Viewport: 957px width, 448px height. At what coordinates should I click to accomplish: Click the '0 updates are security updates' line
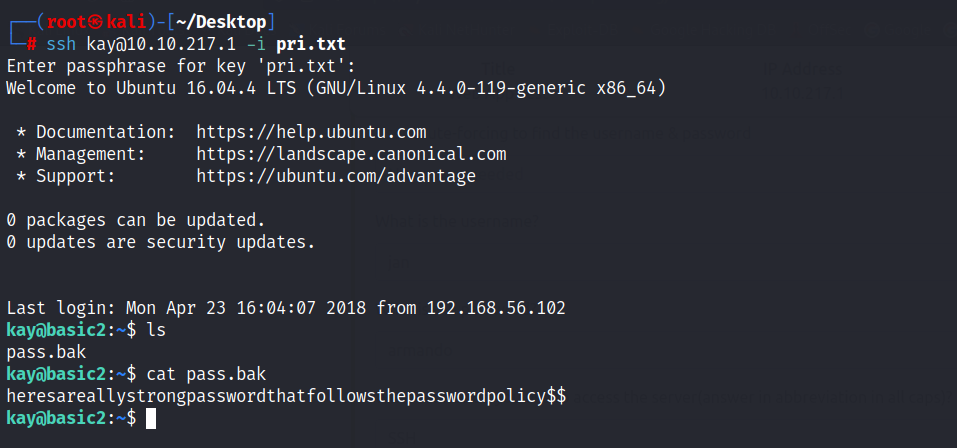coord(161,242)
